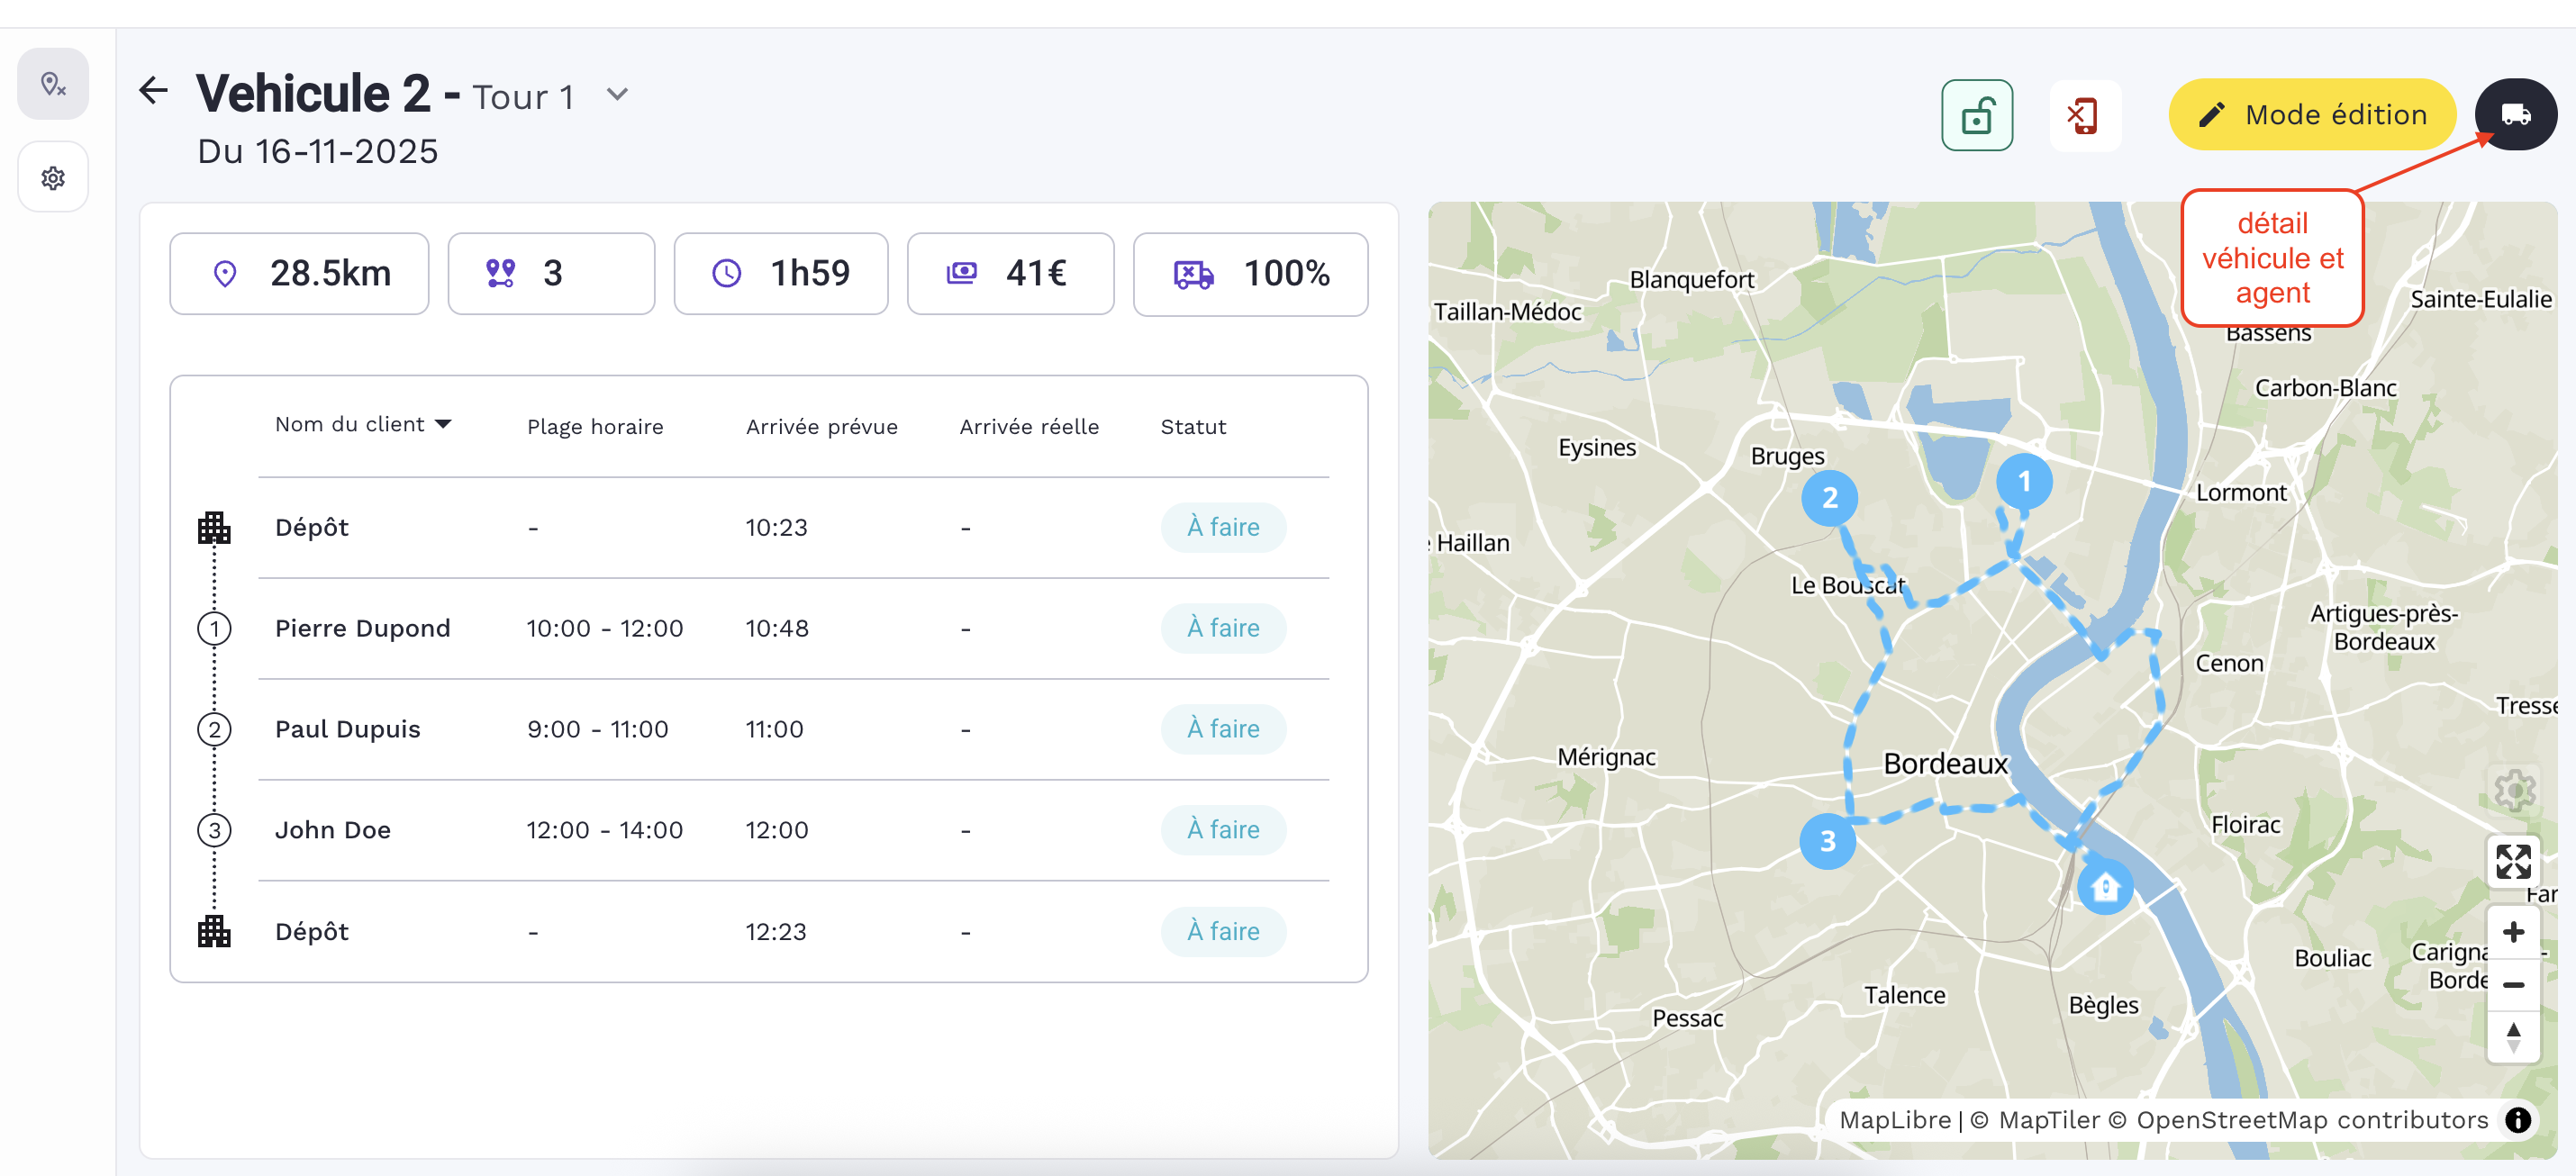Click map stop marker number 3
The width and height of the screenshot is (2576, 1176).
(1827, 842)
